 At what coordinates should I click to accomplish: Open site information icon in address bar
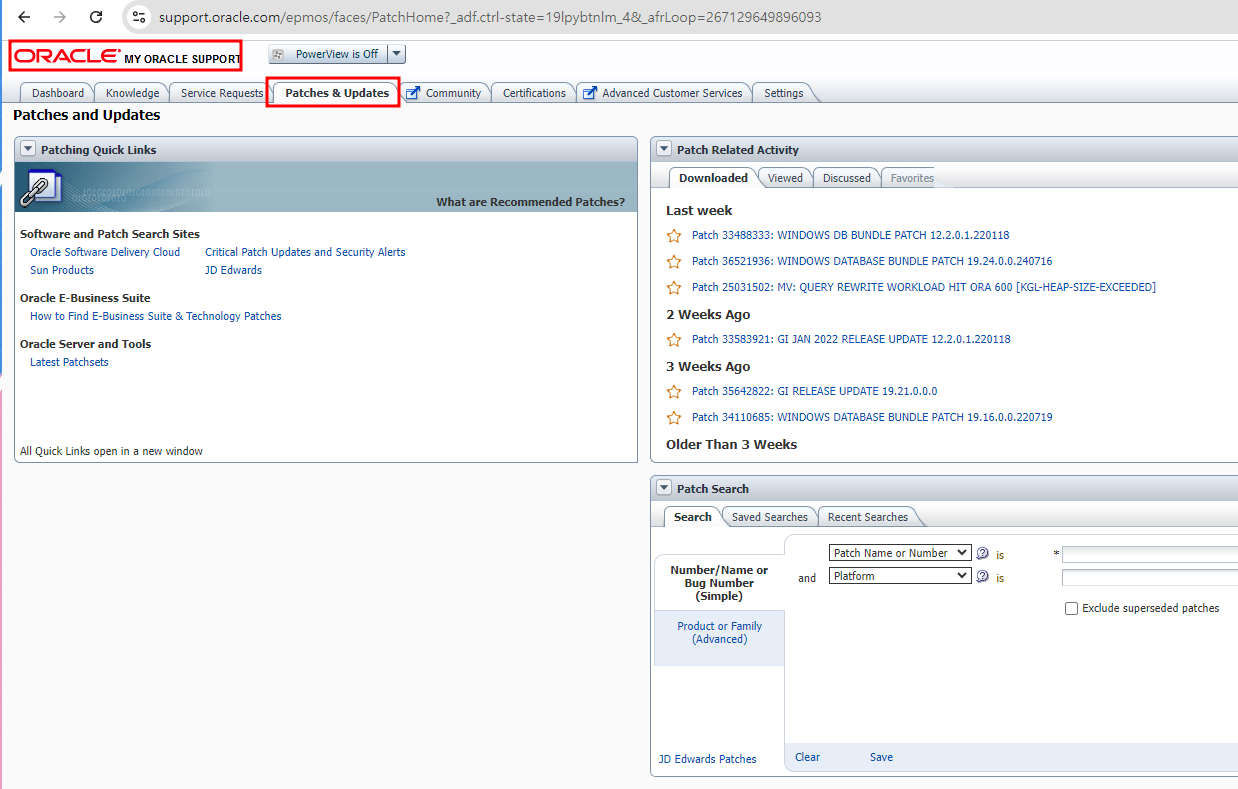click(x=140, y=17)
